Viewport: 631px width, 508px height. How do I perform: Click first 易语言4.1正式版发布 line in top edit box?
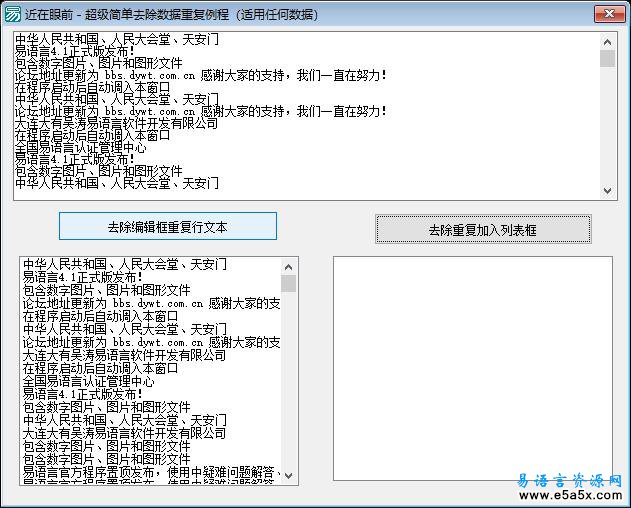click(x=74, y=51)
